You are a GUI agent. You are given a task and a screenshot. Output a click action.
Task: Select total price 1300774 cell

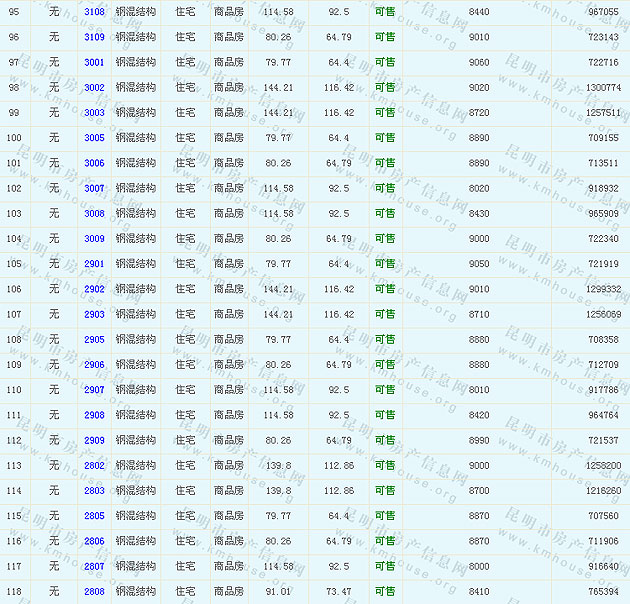pos(603,88)
